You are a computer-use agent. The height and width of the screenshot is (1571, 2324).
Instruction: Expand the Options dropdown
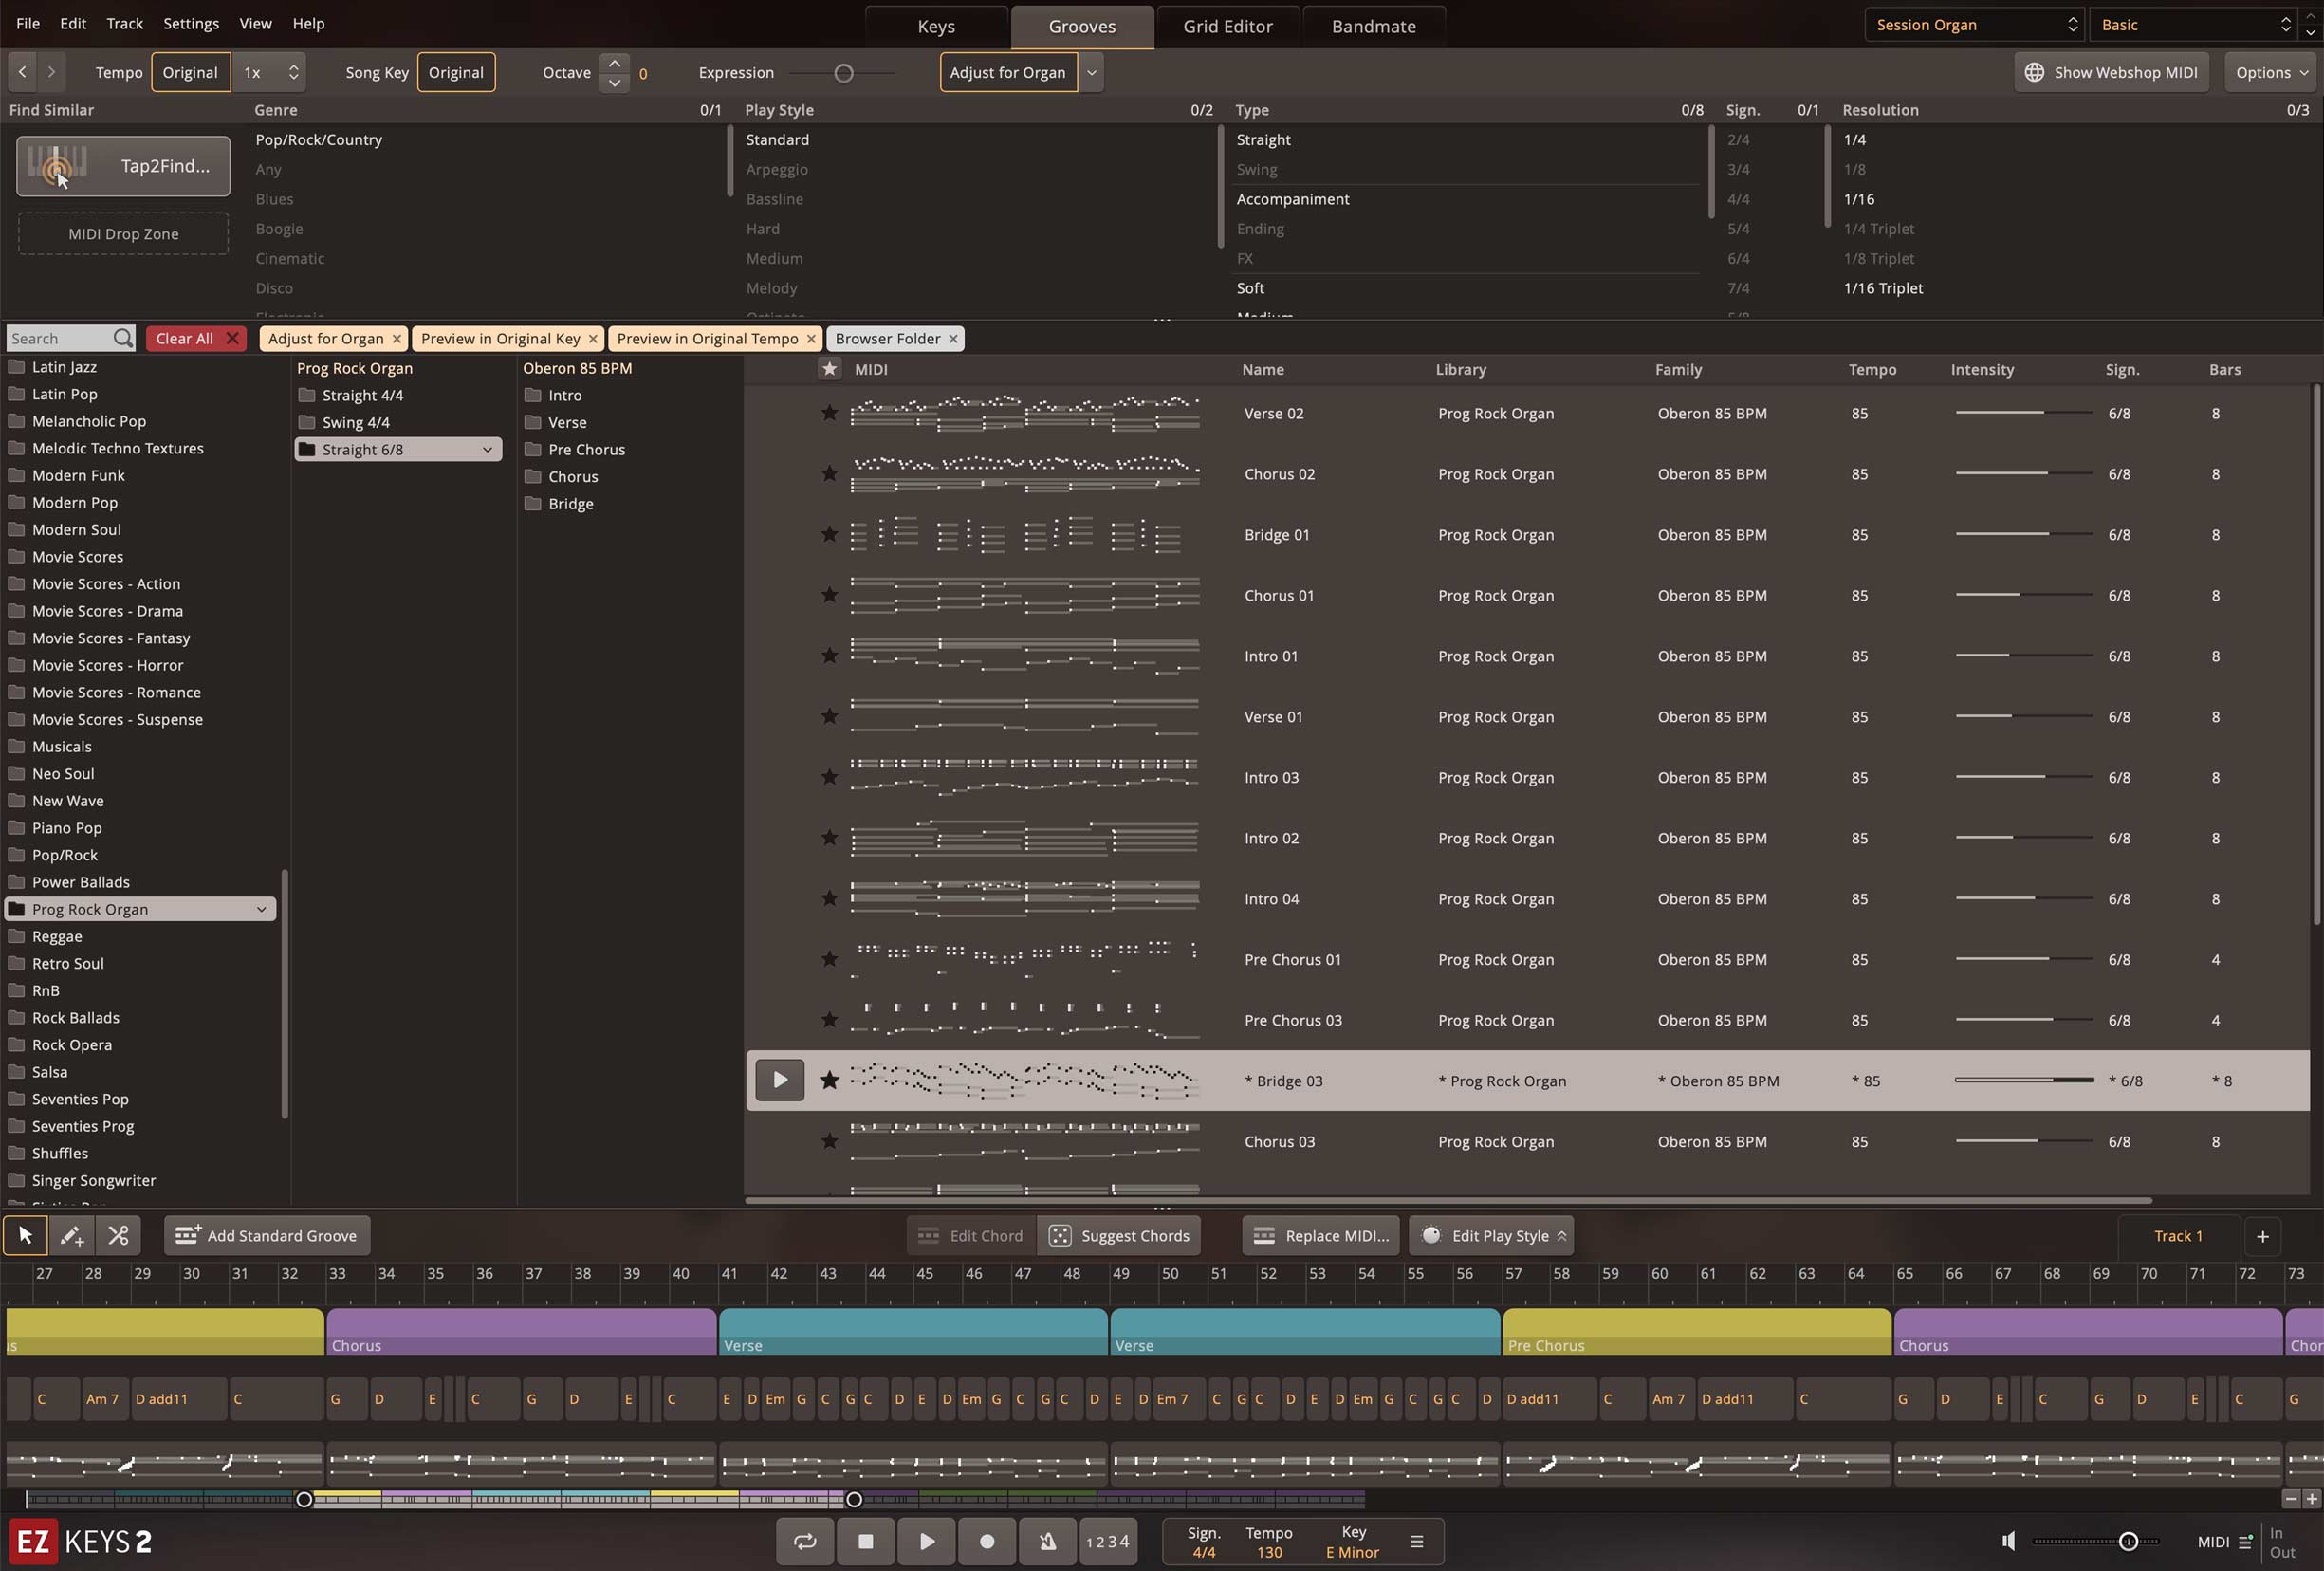pos(2271,72)
